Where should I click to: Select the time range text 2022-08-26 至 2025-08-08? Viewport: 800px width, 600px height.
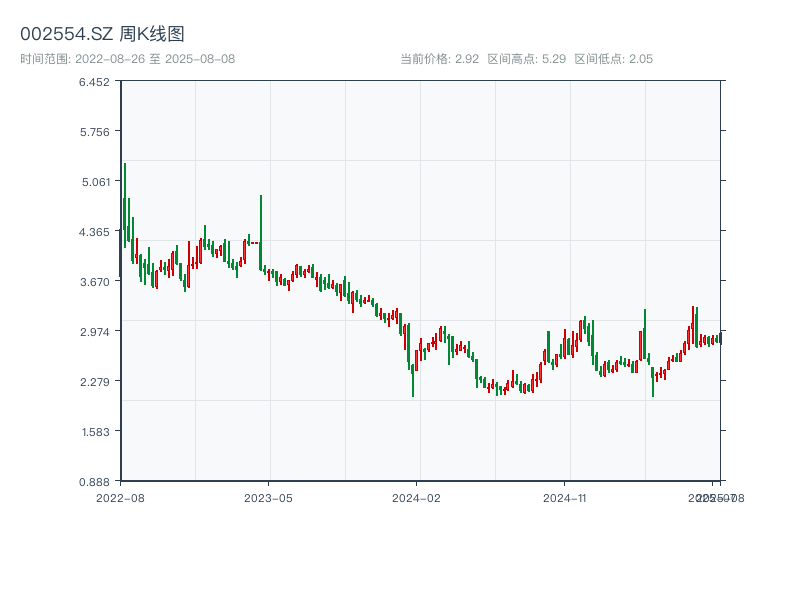coord(155,59)
